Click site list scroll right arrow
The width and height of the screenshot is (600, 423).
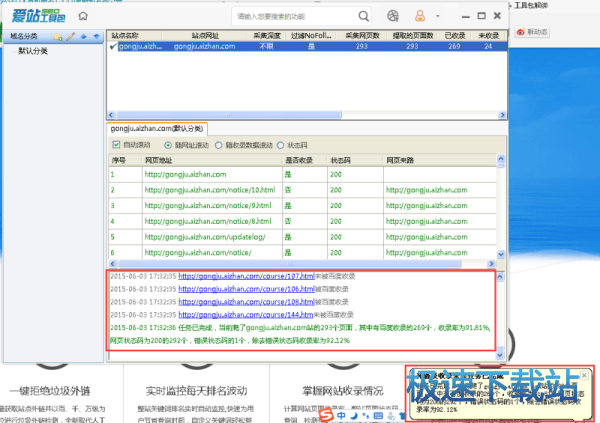502,115
